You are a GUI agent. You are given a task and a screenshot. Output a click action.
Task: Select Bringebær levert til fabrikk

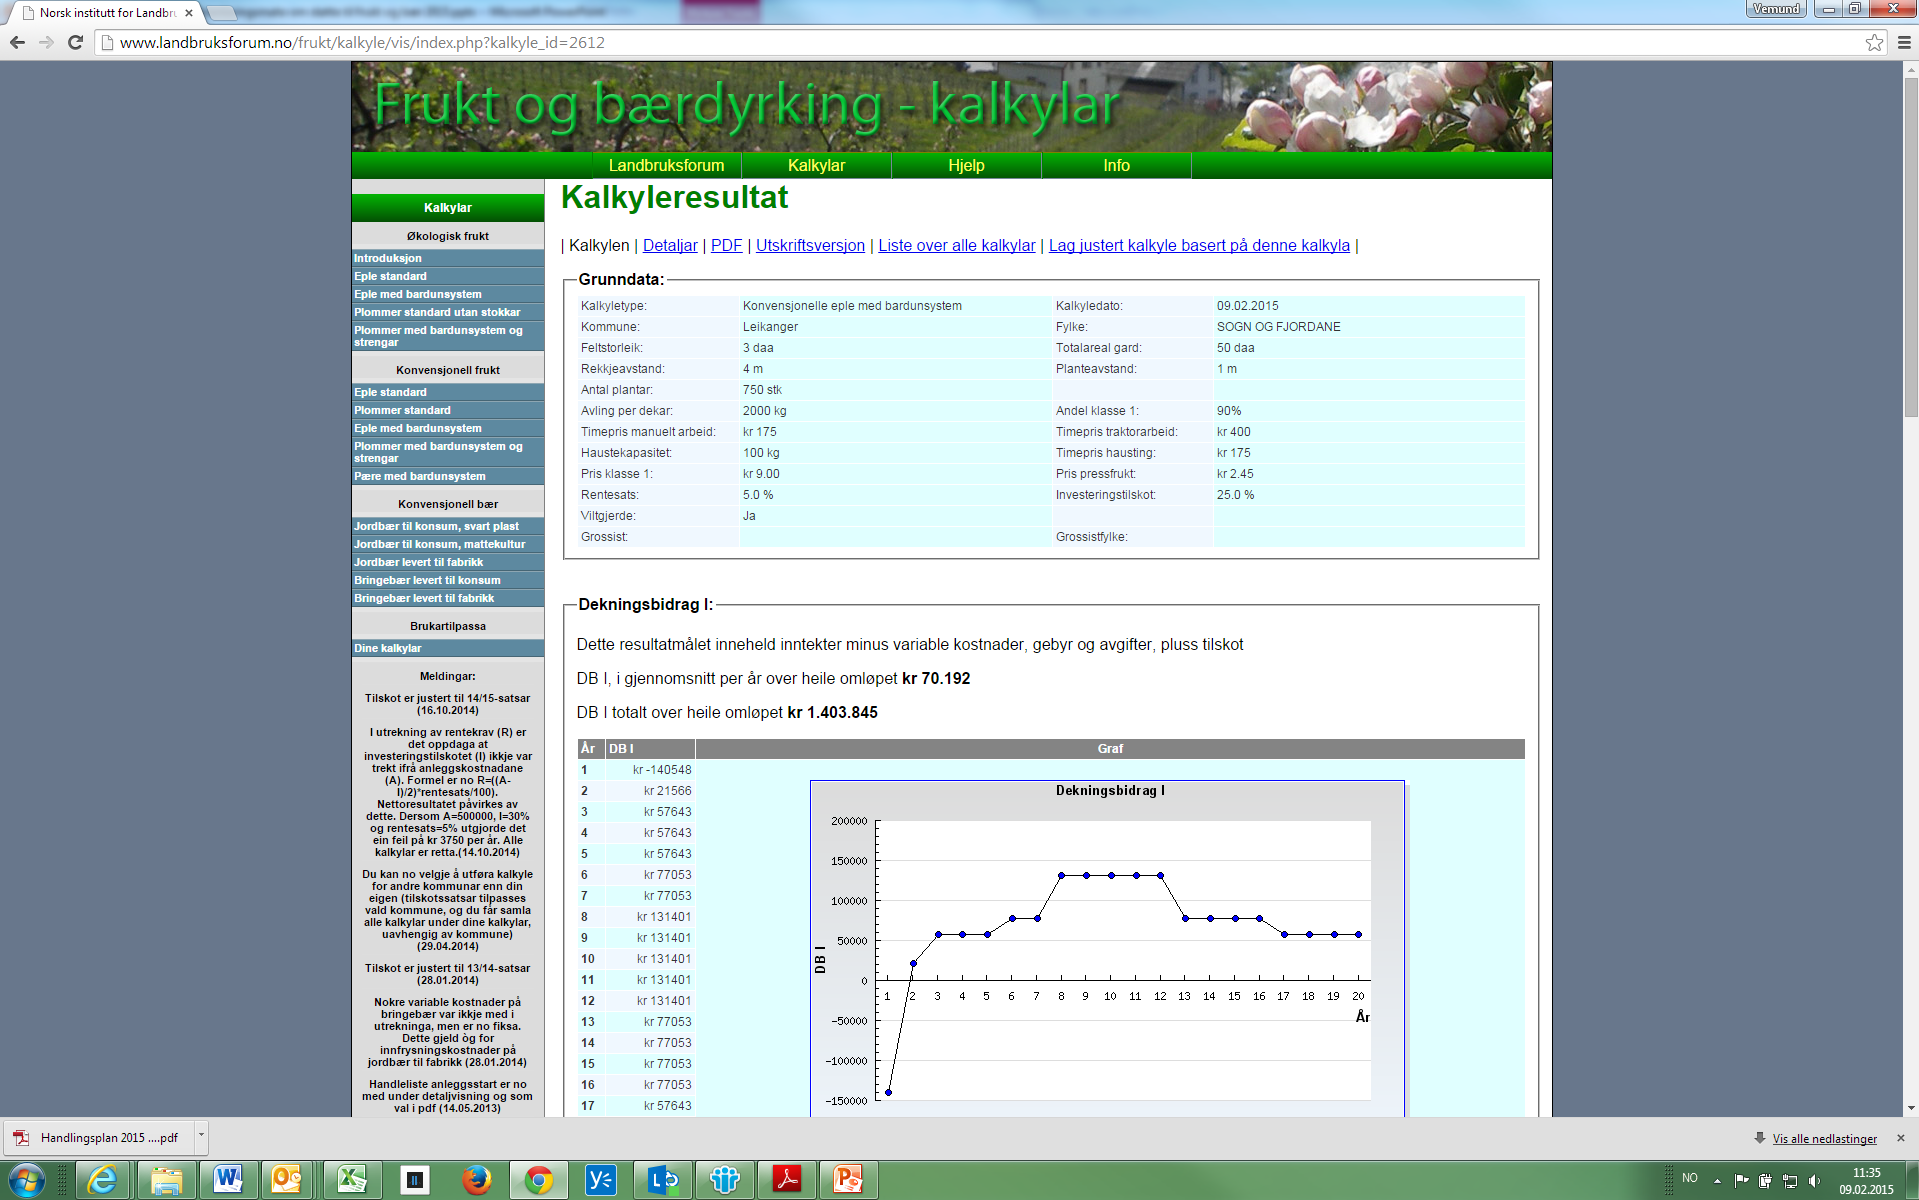pyautogui.click(x=448, y=598)
